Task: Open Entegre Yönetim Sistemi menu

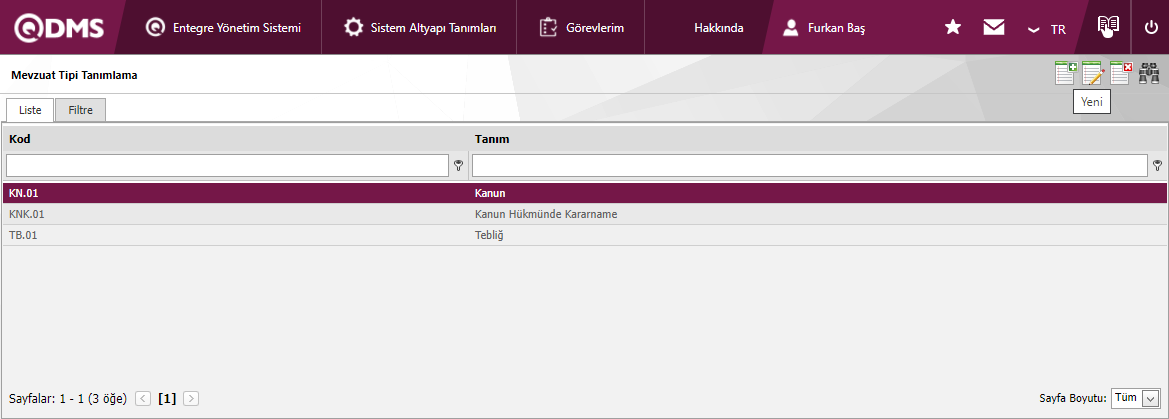Action: coord(224,28)
